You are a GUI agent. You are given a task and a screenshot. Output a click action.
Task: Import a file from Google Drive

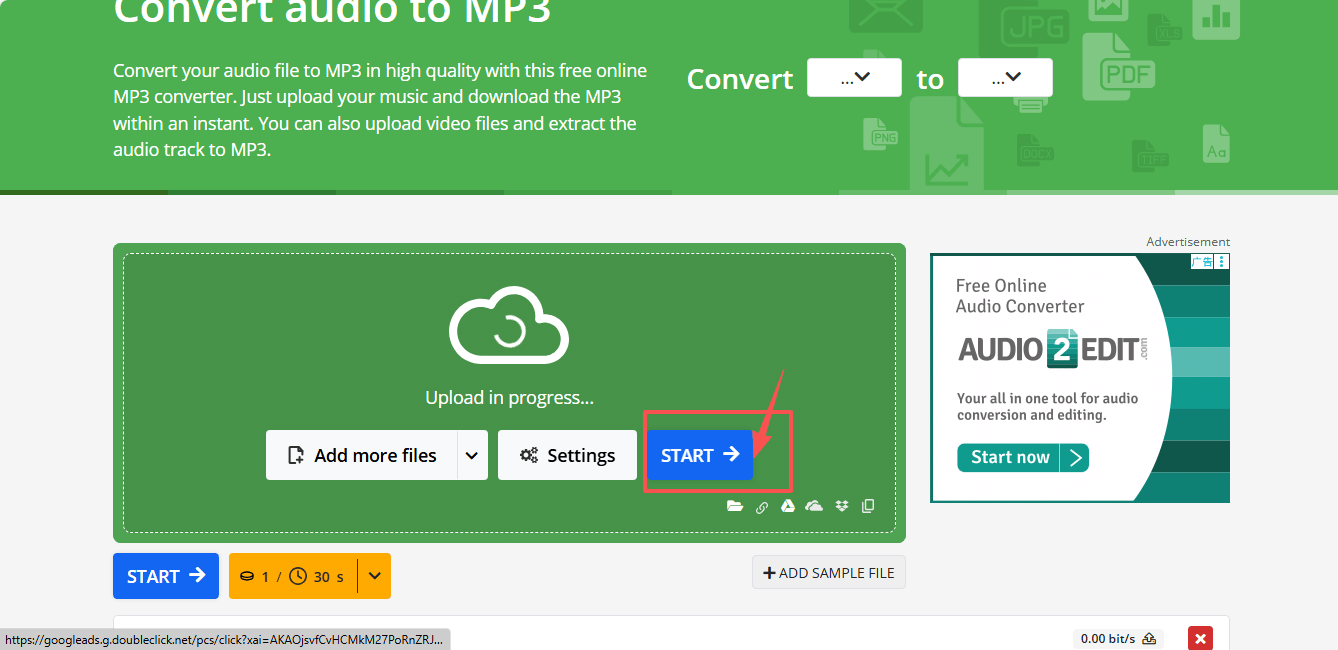(788, 506)
